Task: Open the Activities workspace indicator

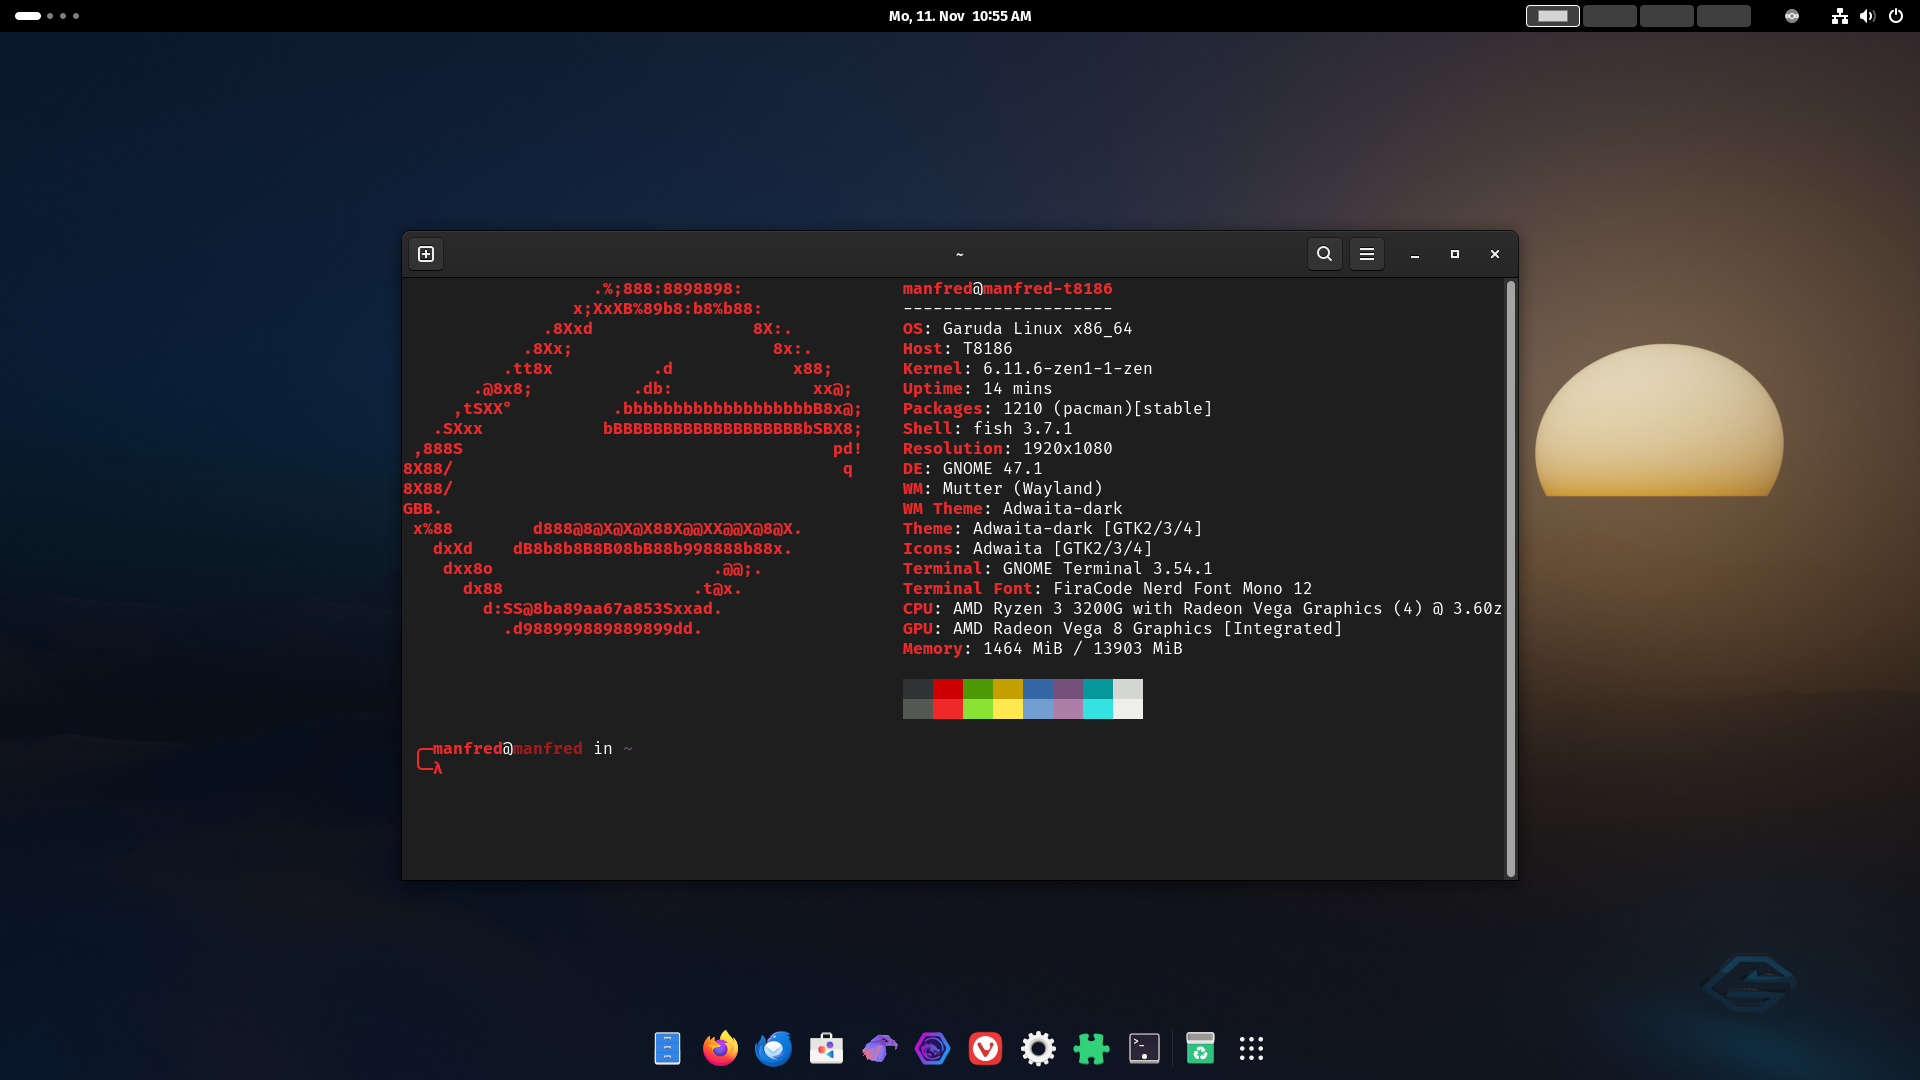Action: point(47,16)
